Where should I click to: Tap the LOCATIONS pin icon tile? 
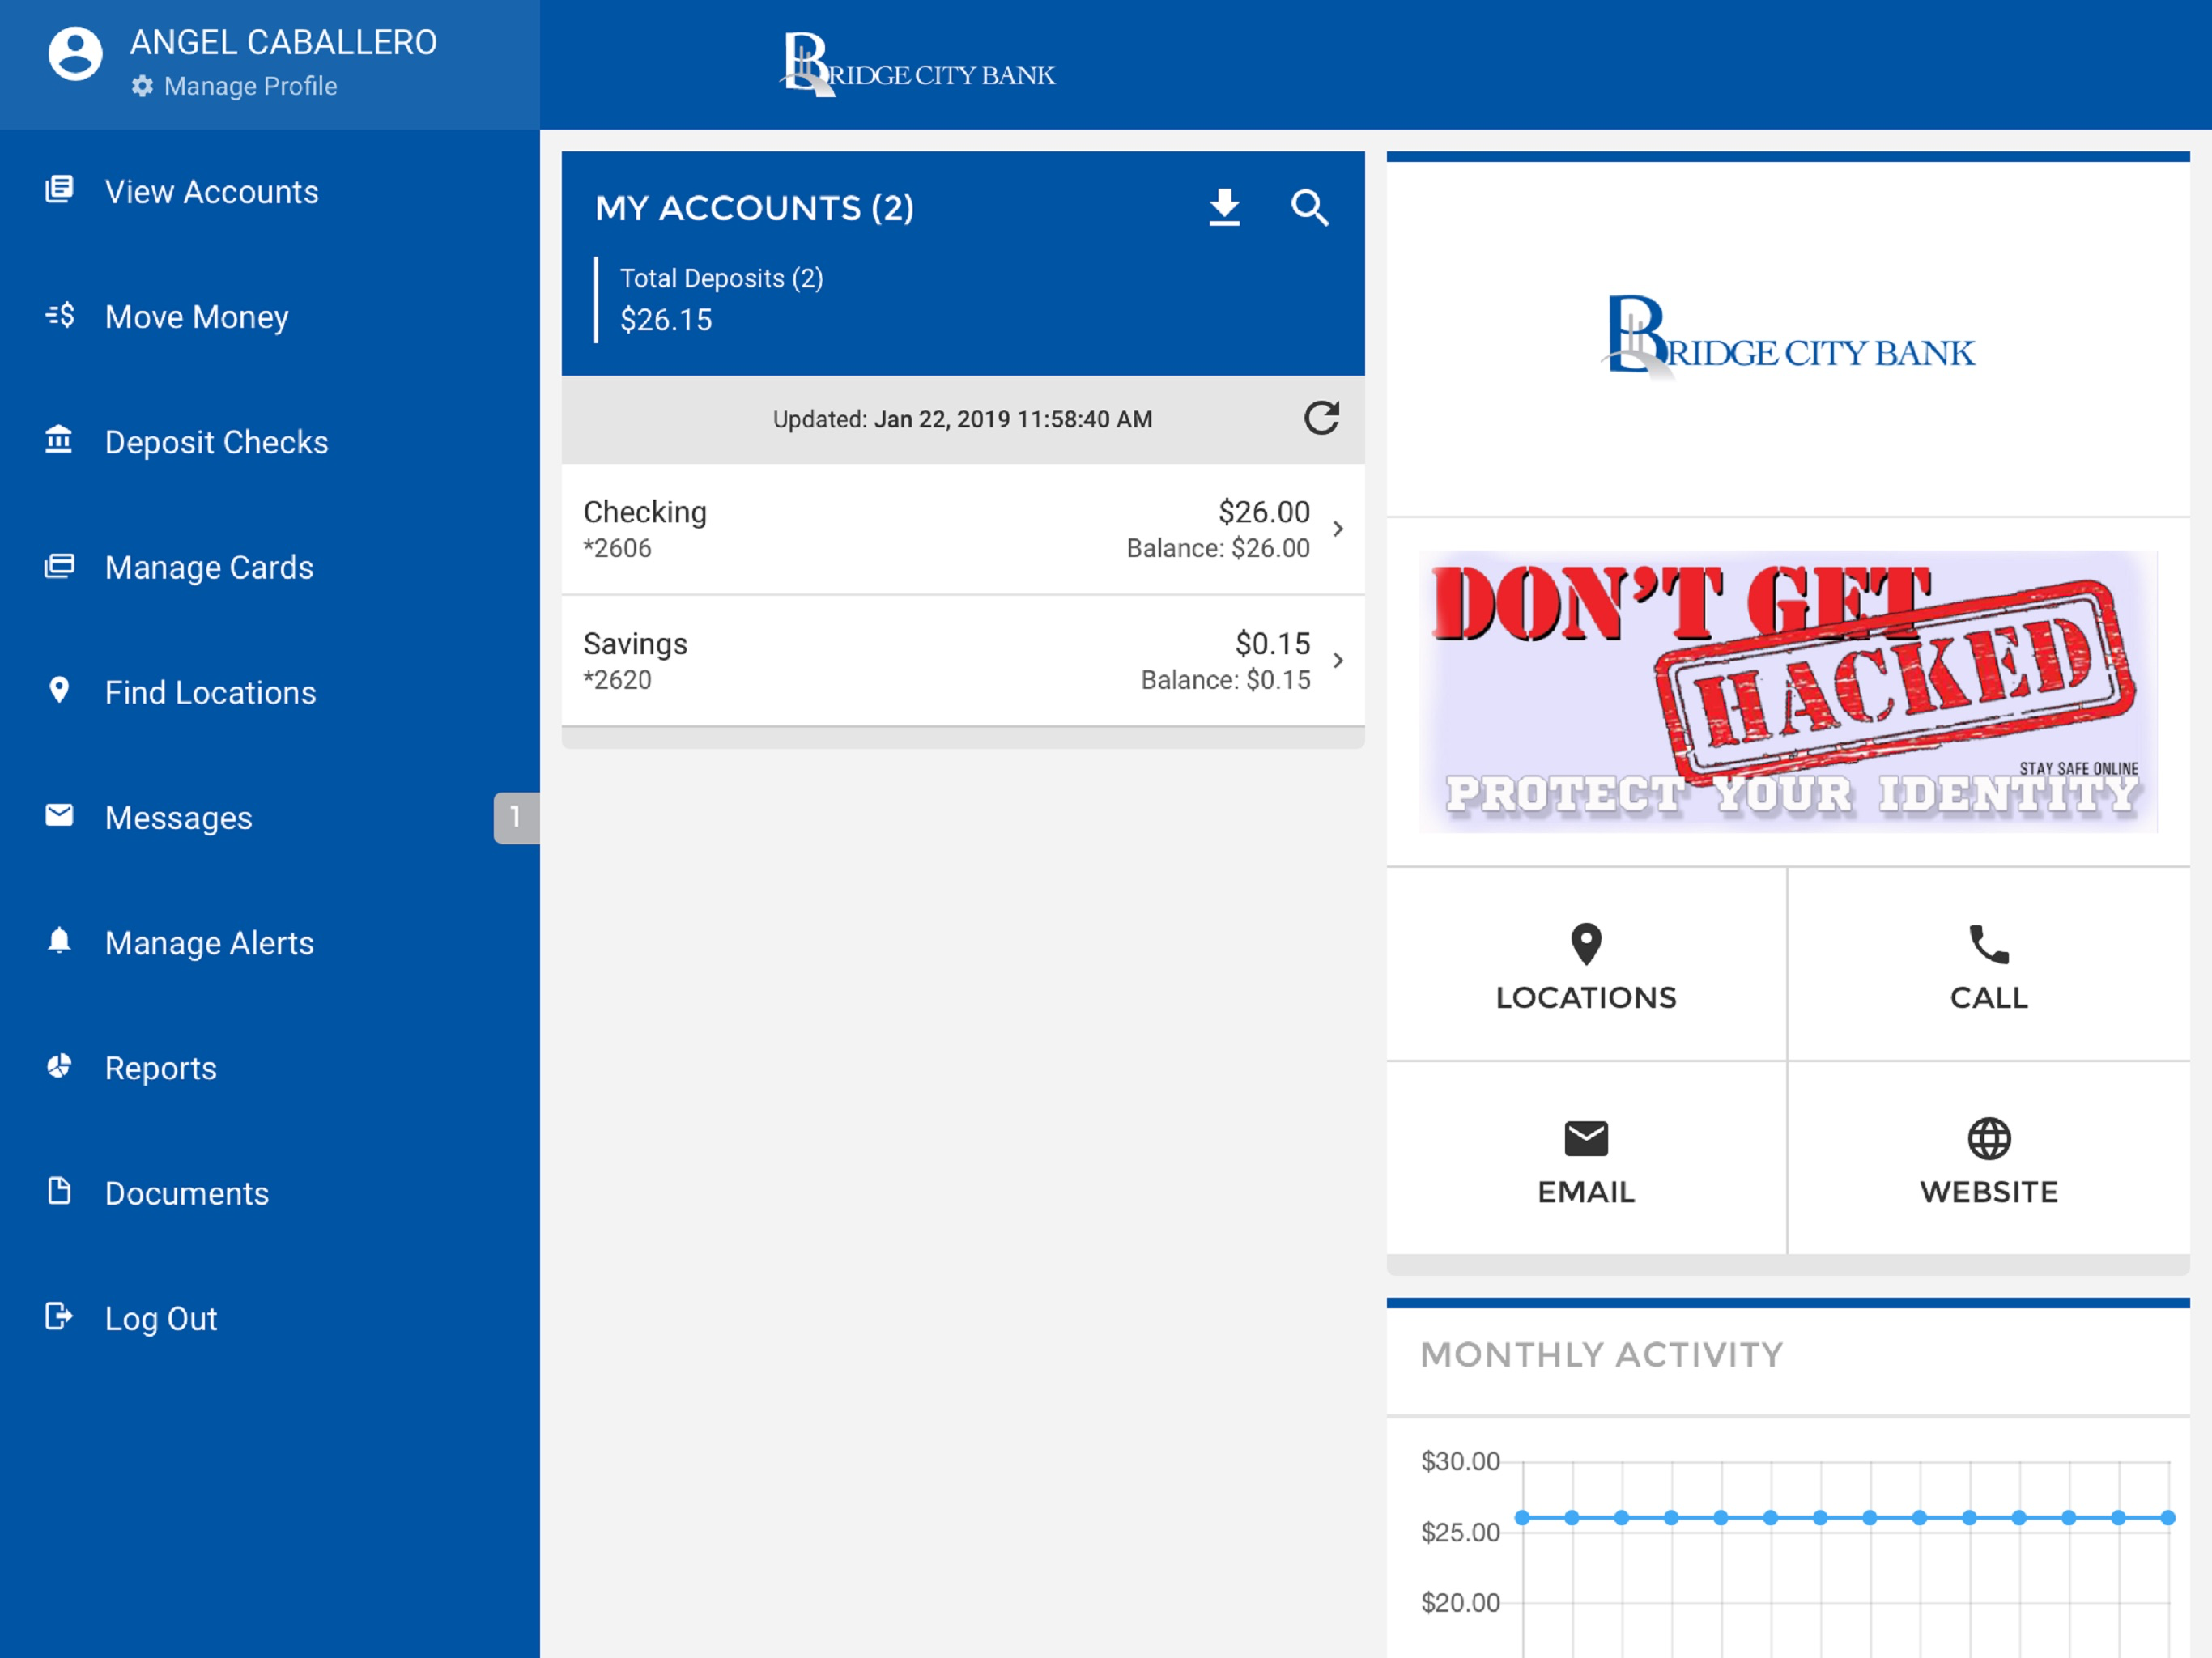(1586, 963)
